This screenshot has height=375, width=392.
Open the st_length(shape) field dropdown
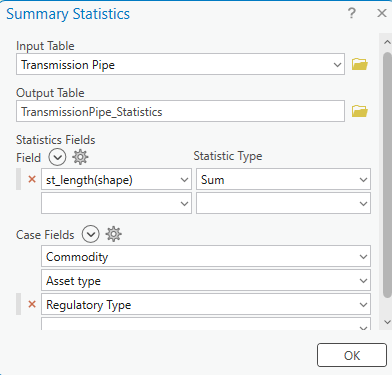click(184, 180)
